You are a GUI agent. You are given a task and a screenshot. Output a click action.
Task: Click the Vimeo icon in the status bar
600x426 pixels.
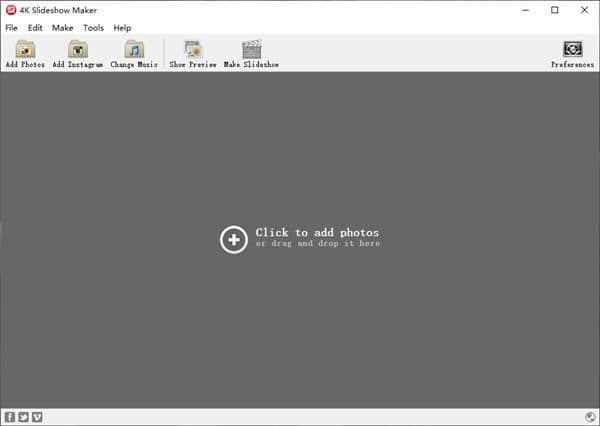click(37, 417)
